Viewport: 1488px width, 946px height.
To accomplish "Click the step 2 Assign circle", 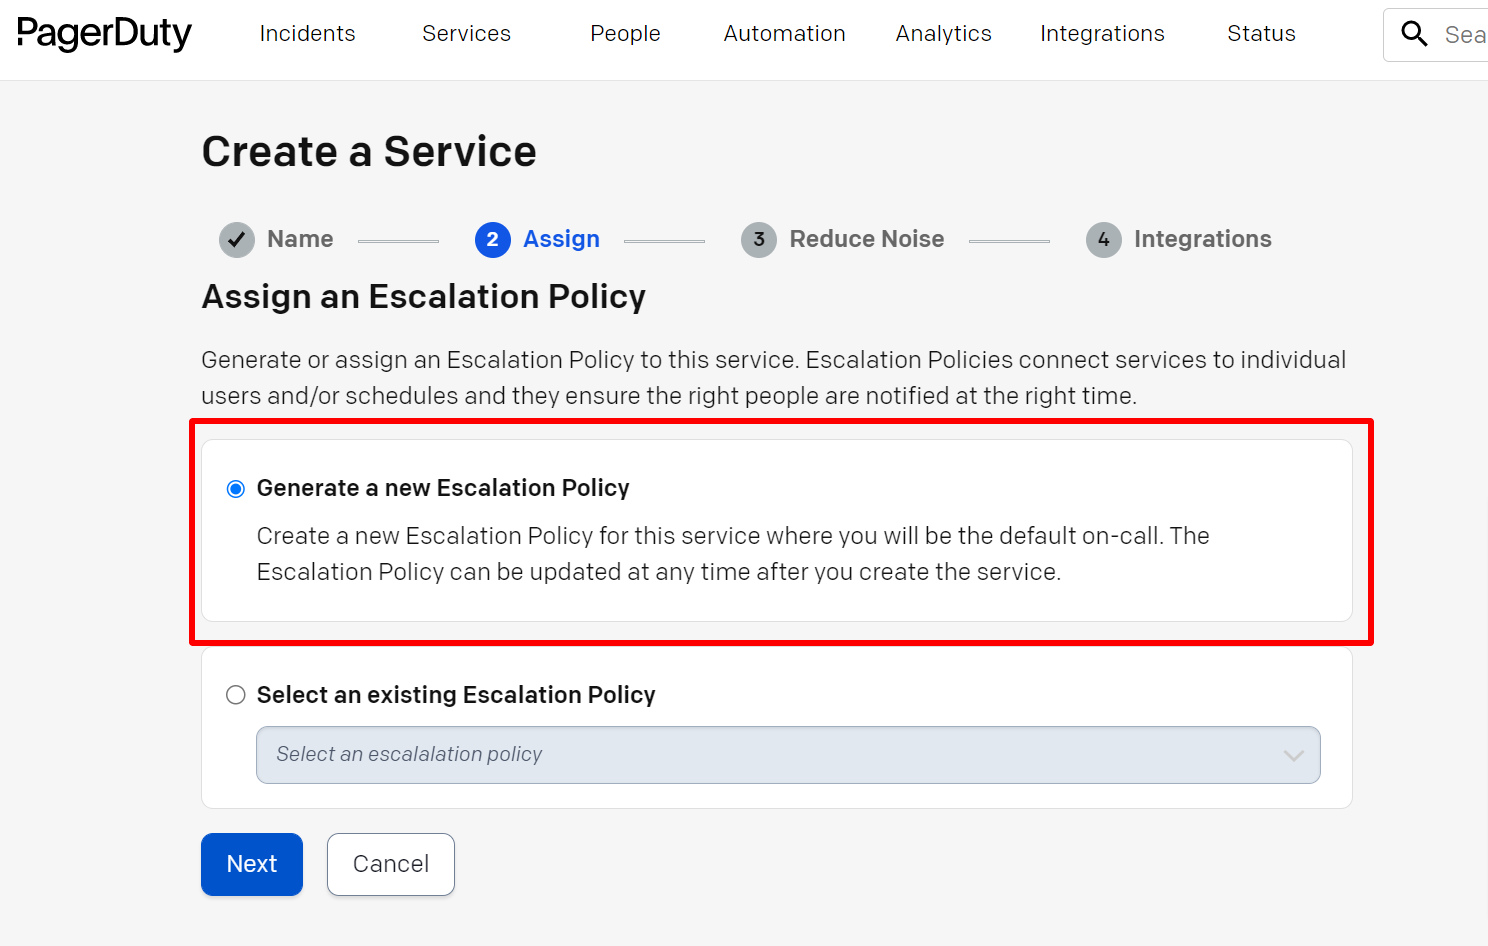I will point(492,239).
